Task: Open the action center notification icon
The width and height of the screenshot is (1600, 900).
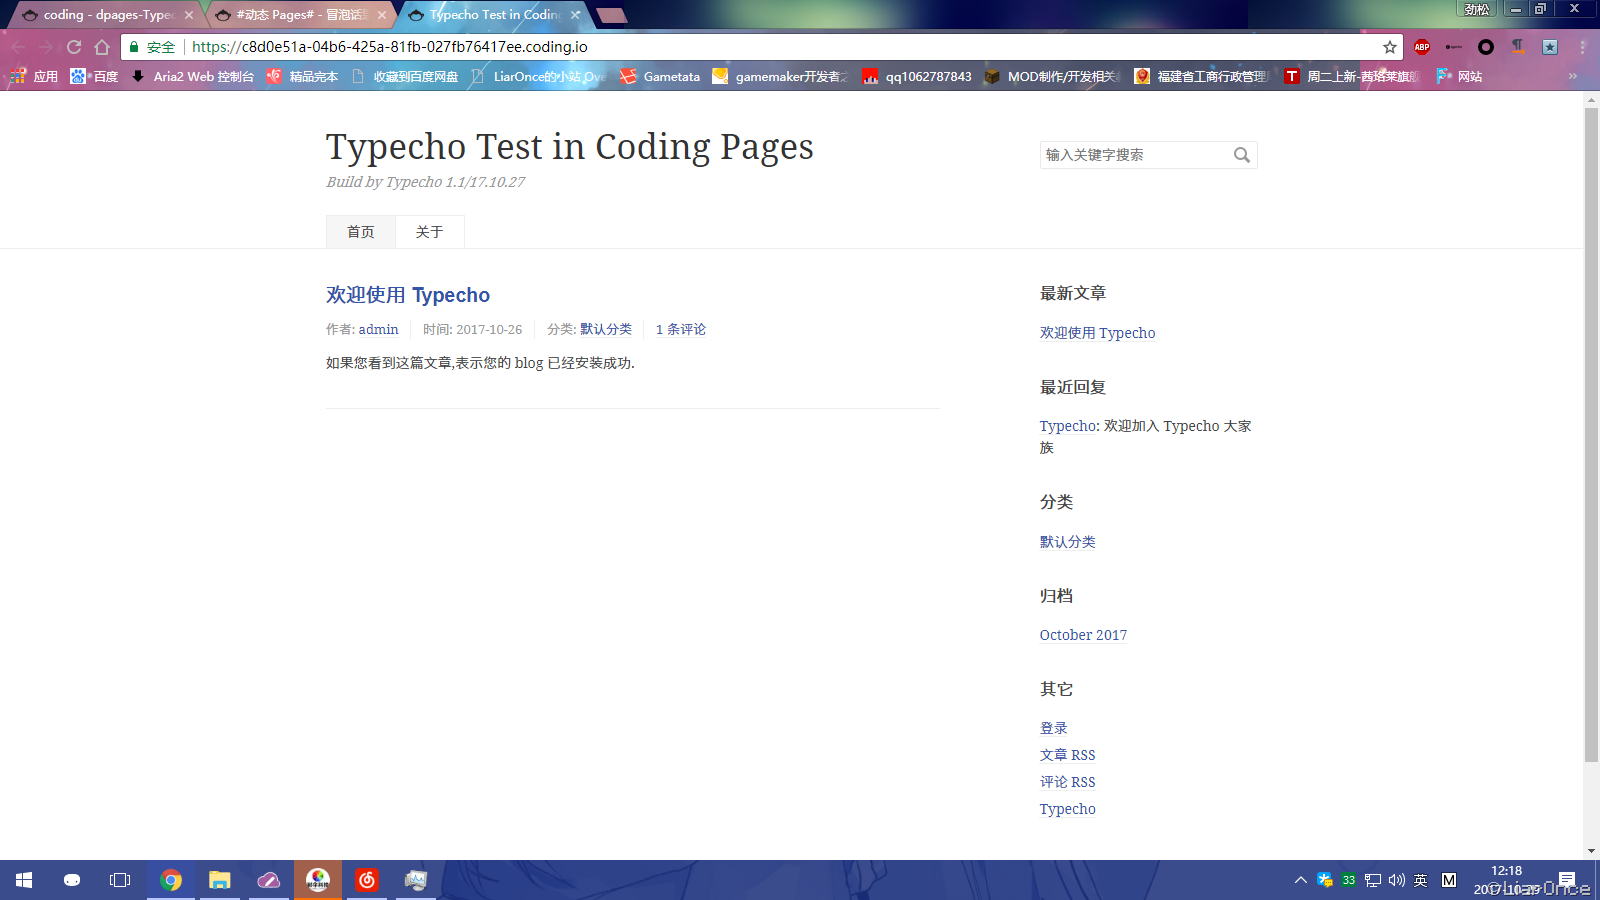Action: tap(1567, 880)
